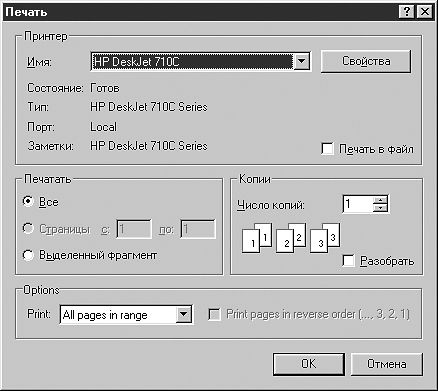Viewport: 438px width, 391px height.
Task: Click the collate pages 1-1 icon
Action: pos(257,237)
